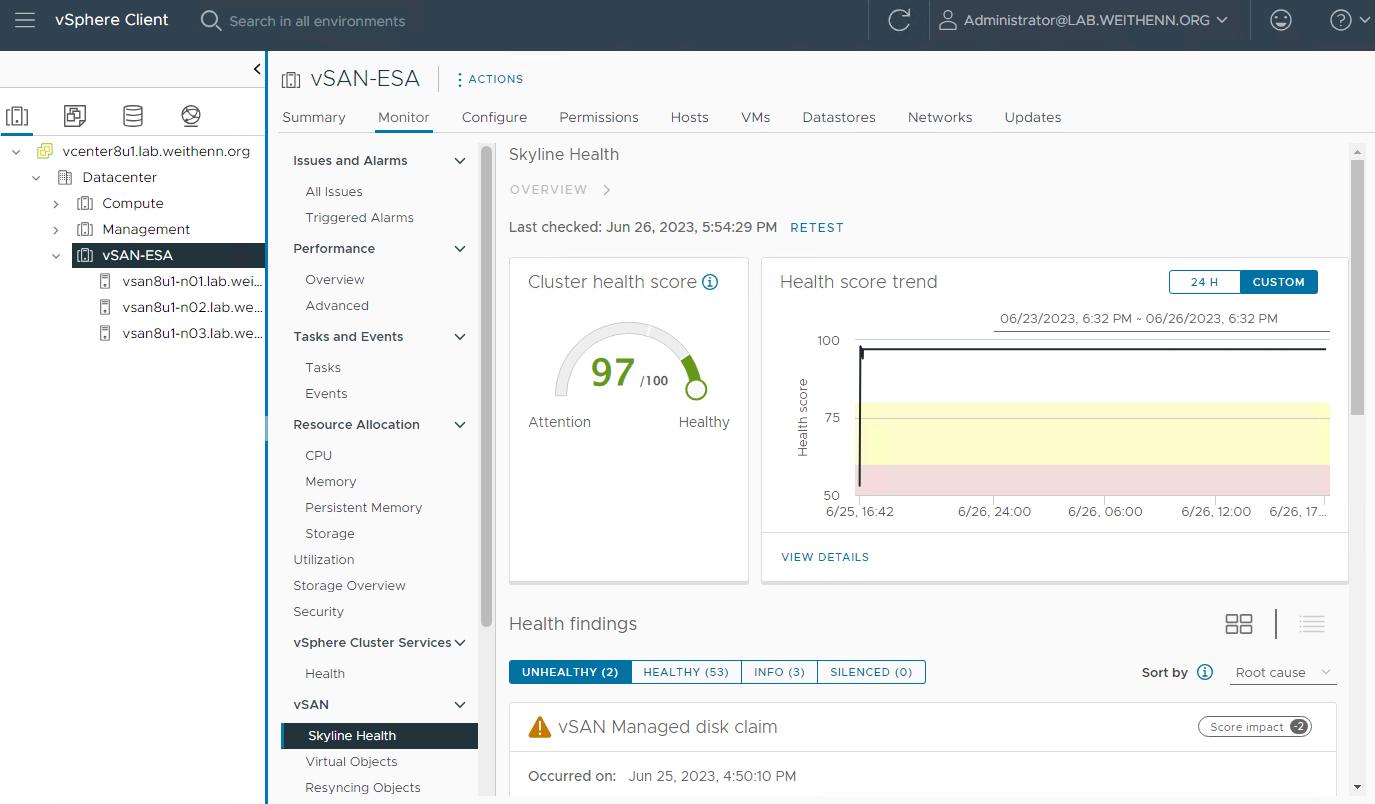Click the vSAN Managed disk claim warning icon
The image size is (1375, 804).
[540, 727]
